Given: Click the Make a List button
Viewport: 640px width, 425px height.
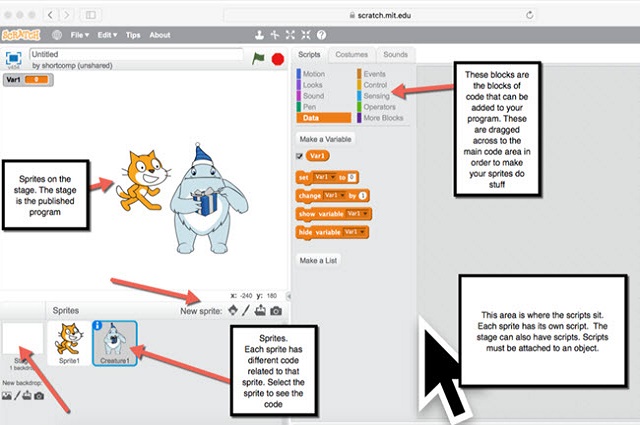Looking at the screenshot, I should [x=318, y=260].
